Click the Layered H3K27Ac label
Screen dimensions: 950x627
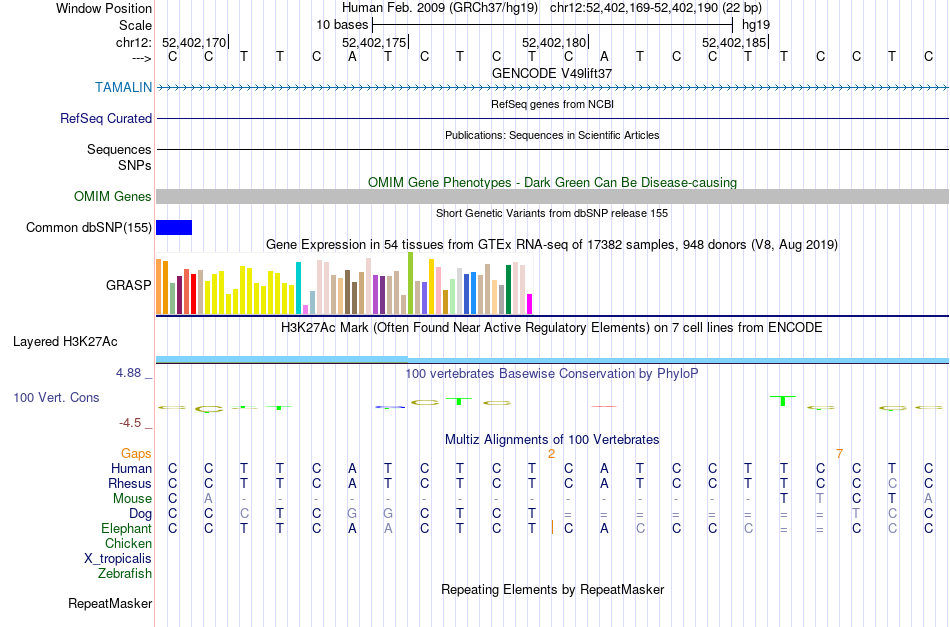[x=65, y=342]
